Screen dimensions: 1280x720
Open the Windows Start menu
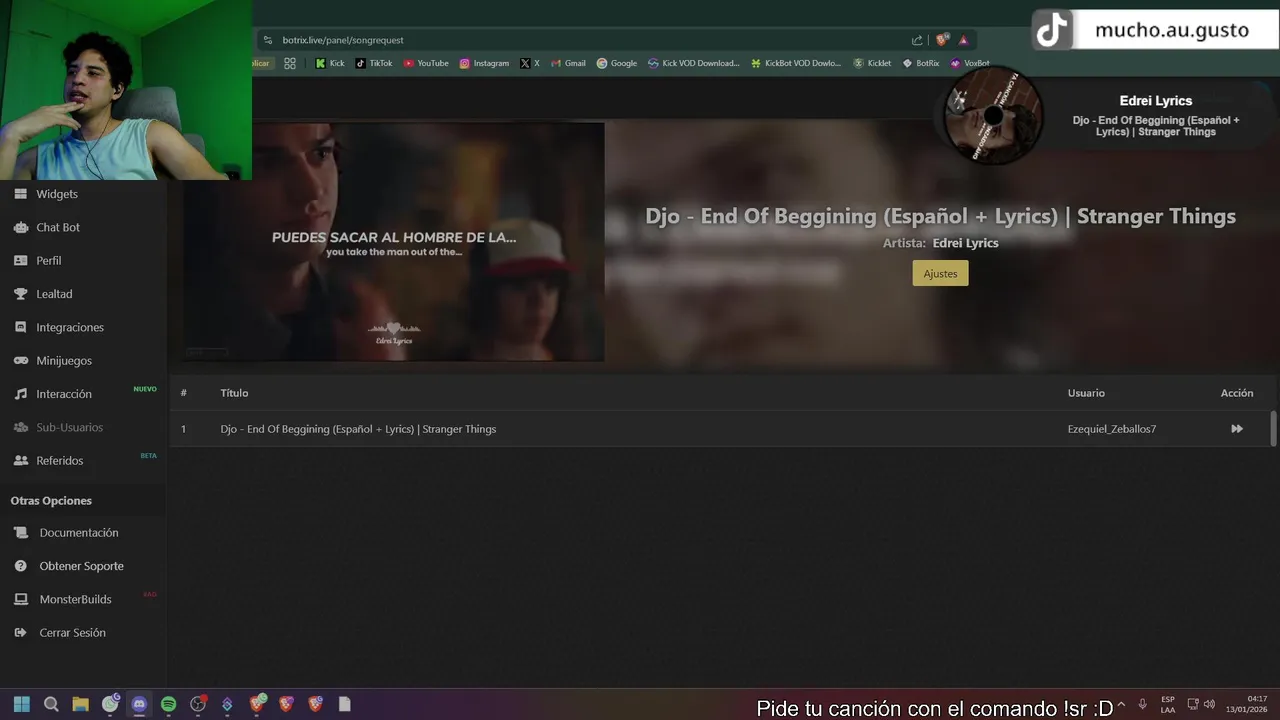point(21,704)
